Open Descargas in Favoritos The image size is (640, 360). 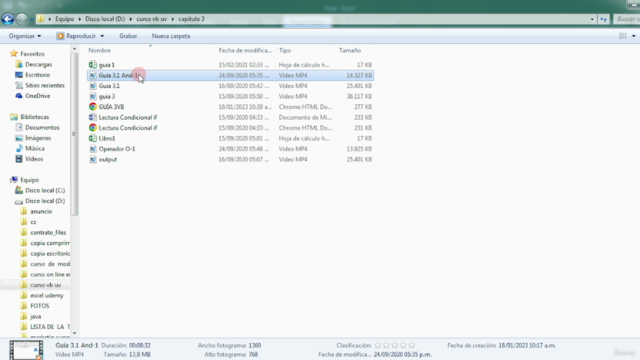click(x=38, y=64)
